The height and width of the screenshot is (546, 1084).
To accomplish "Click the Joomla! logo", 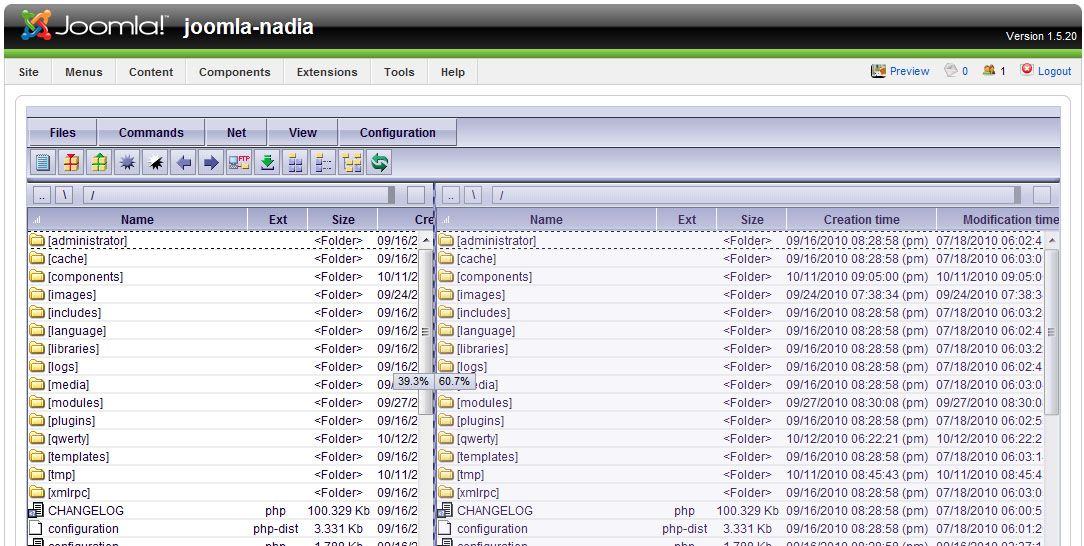I will point(94,26).
